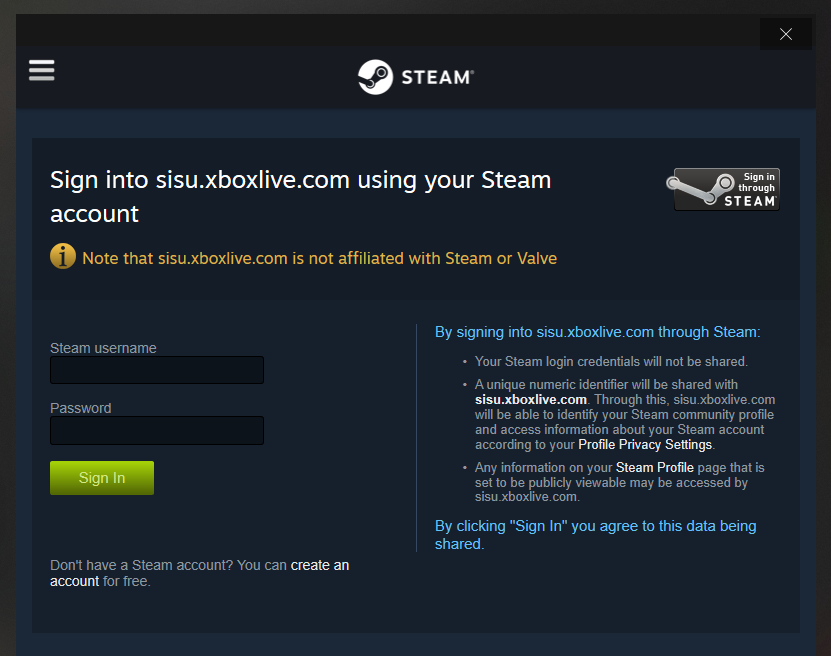Image resolution: width=831 pixels, height=656 pixels.
Task: Focus the Password input field
Action: pyautogui.click(x=157, y=430)
